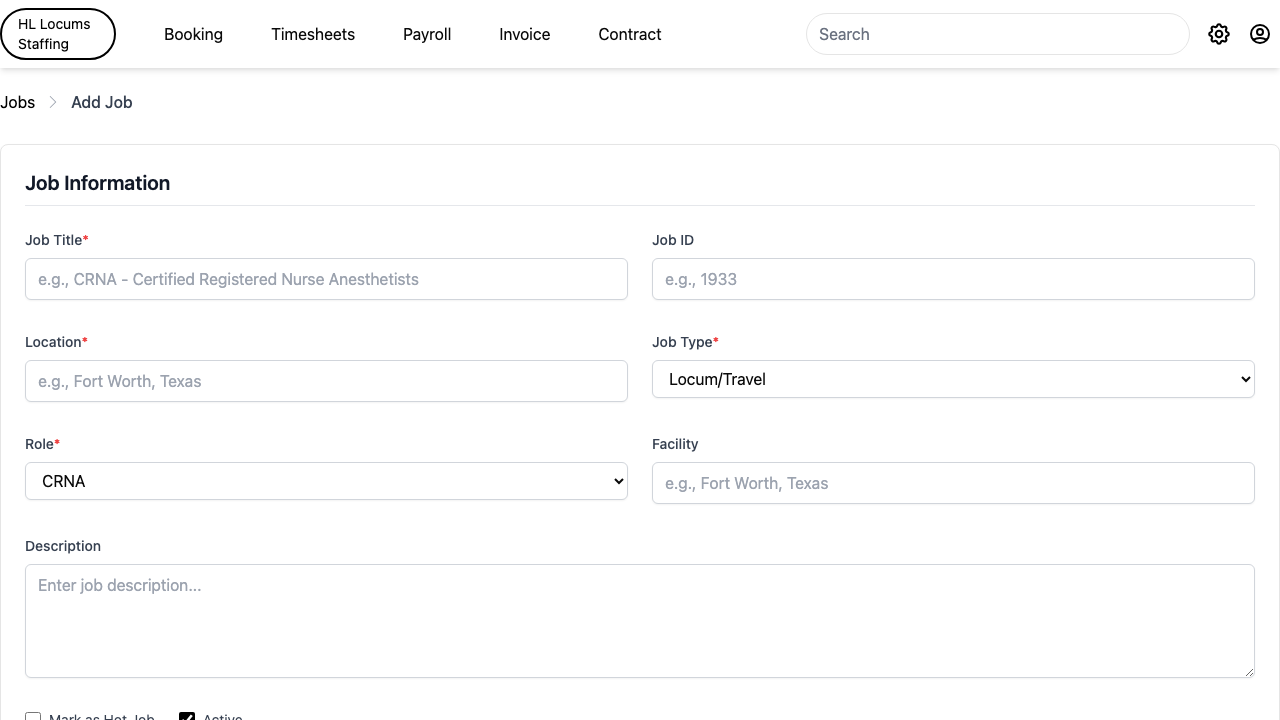Open the Contract section
The width and height of the screenshot is (1280, 720).
click(630, 34)
